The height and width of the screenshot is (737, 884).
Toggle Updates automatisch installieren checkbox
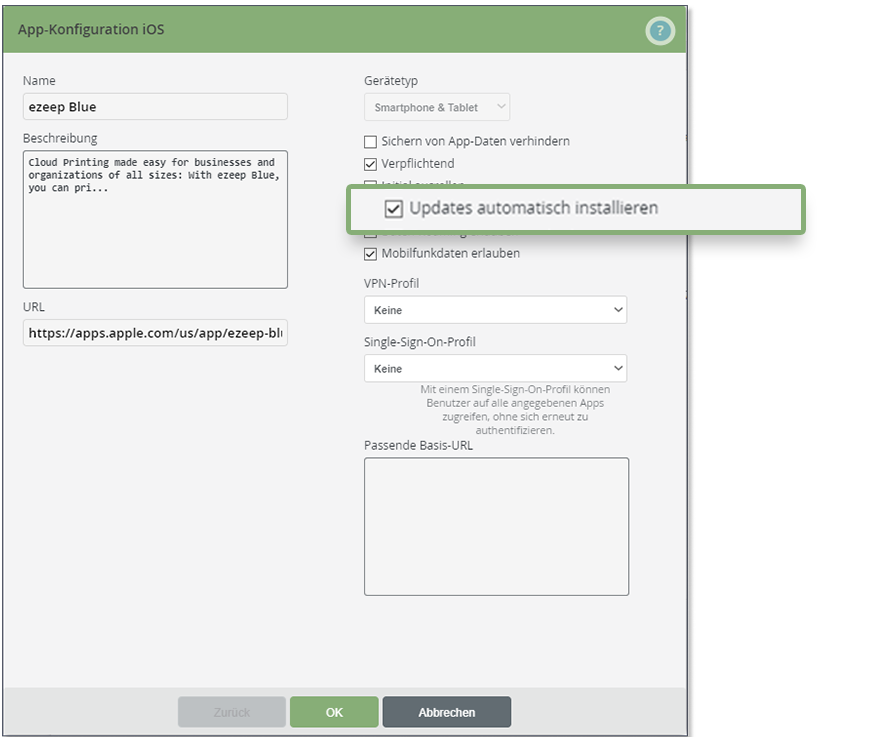click(x=394, y=209)
